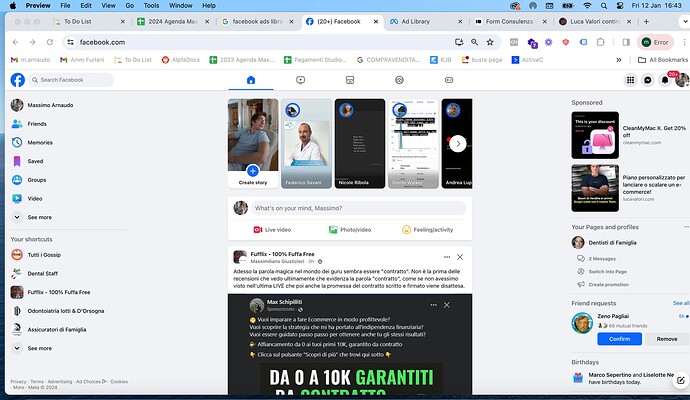Show next stories with the arrow
Screen dimensions: 690x400
[458, 143]
